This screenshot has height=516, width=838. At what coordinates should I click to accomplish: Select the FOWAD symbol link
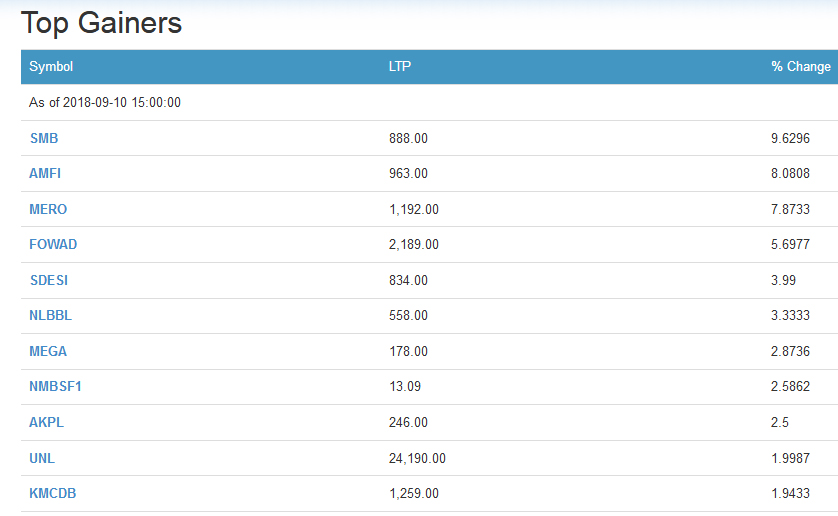click(x=53, y=244)
